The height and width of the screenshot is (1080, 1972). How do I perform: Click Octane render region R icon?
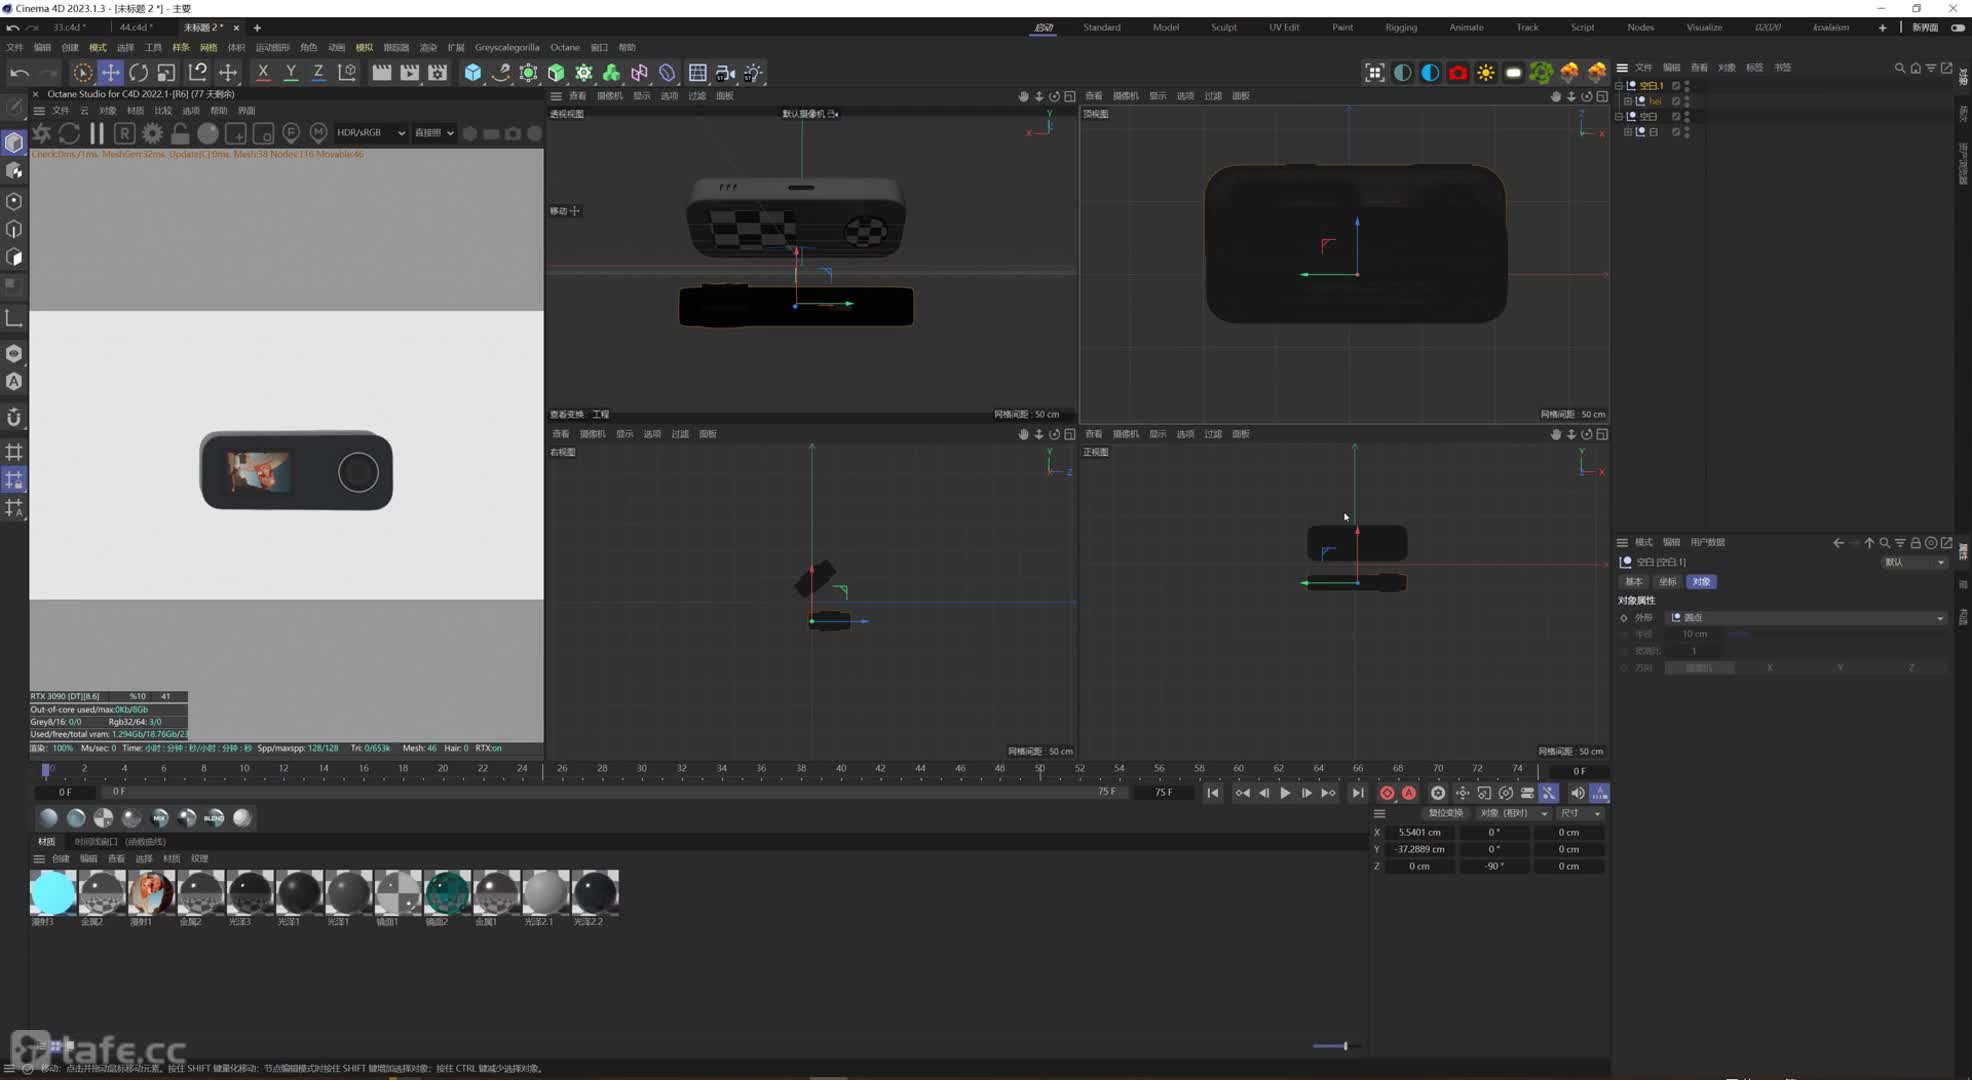pyautogui.click(x=124, y=132)
